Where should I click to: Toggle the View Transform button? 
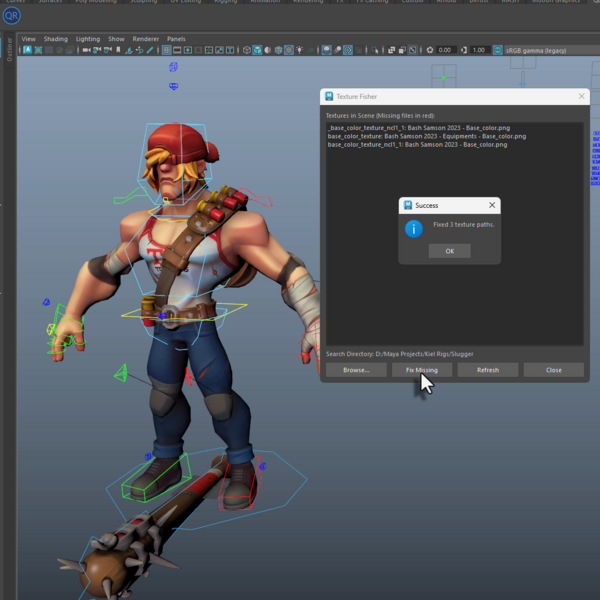pos(497,50)
